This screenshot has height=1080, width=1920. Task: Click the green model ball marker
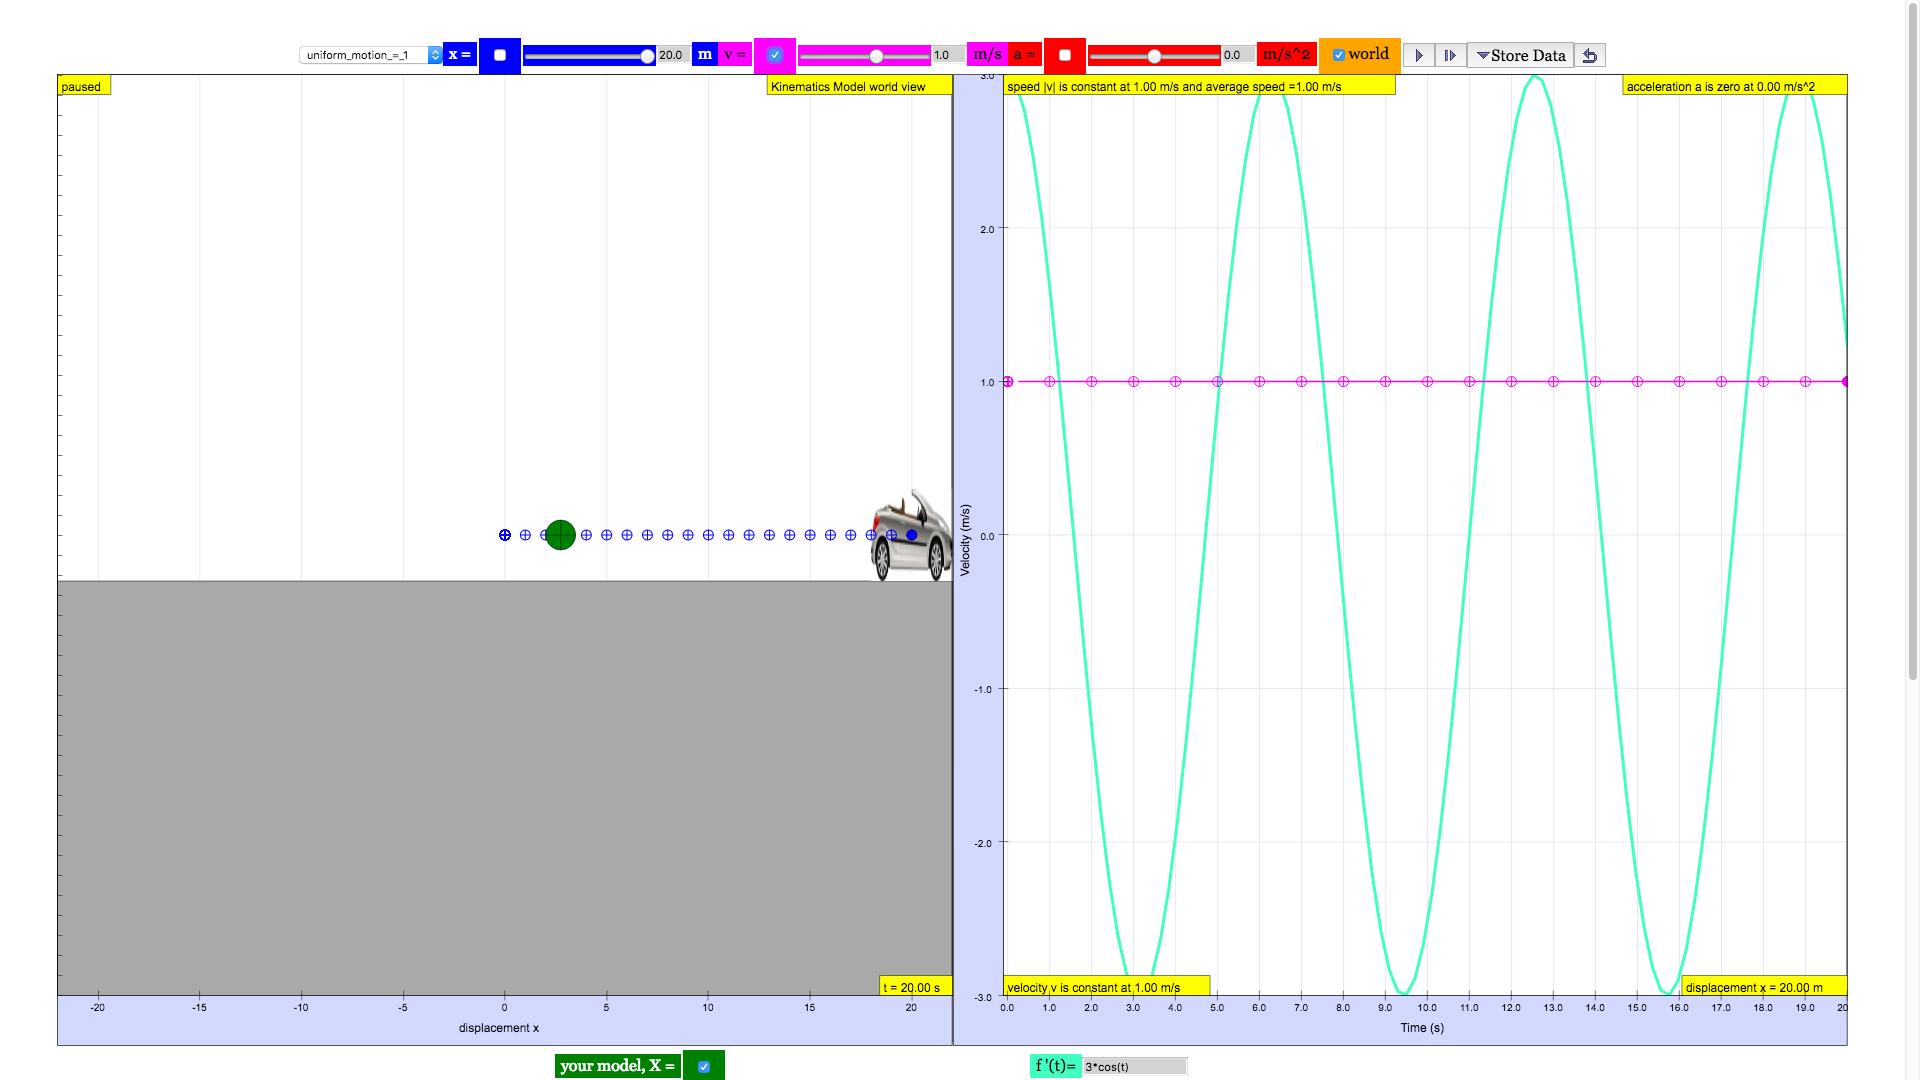[561, 535]
